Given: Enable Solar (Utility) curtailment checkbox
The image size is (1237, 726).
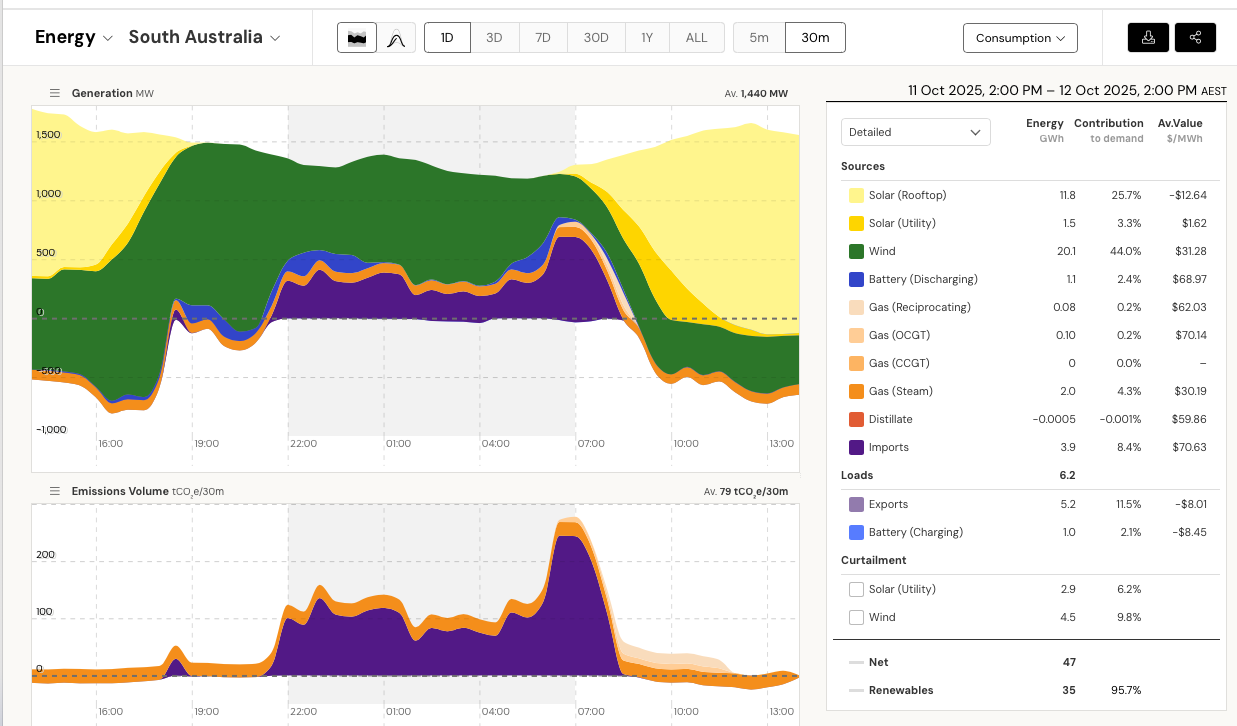Looking at the screenshot, I should 856,589.
